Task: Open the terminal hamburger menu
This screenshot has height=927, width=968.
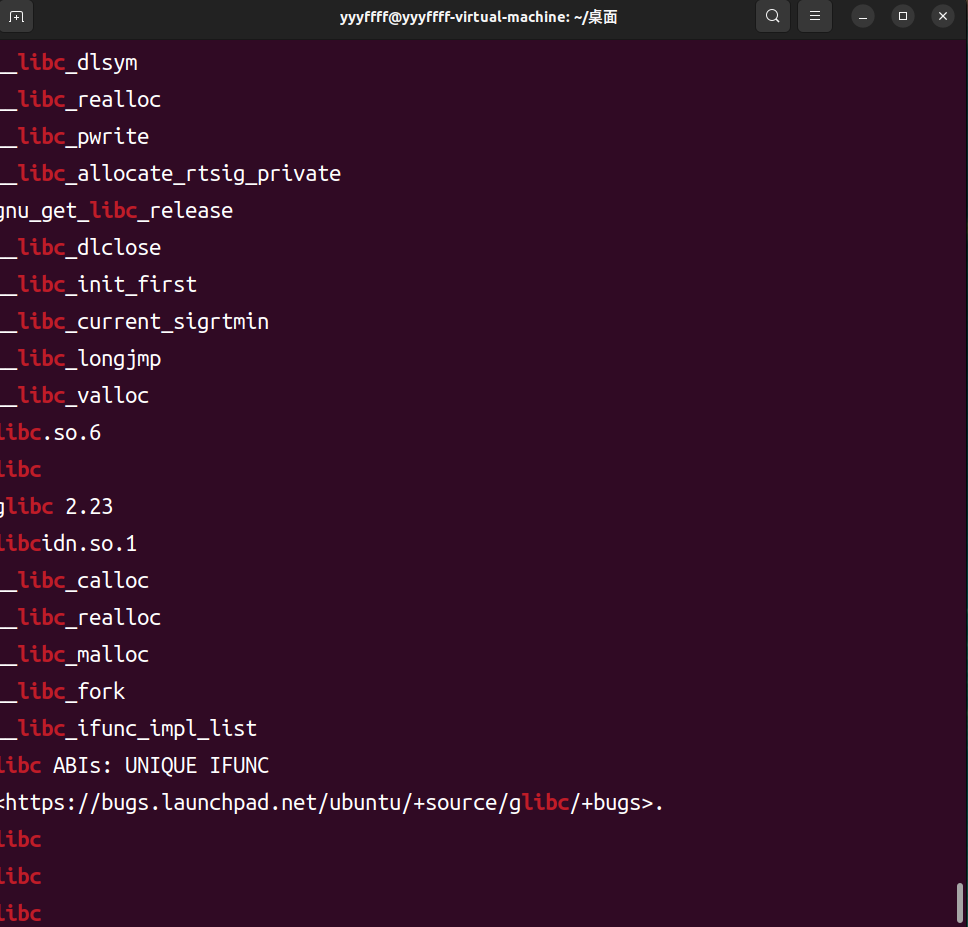Action: click(815, 16)
